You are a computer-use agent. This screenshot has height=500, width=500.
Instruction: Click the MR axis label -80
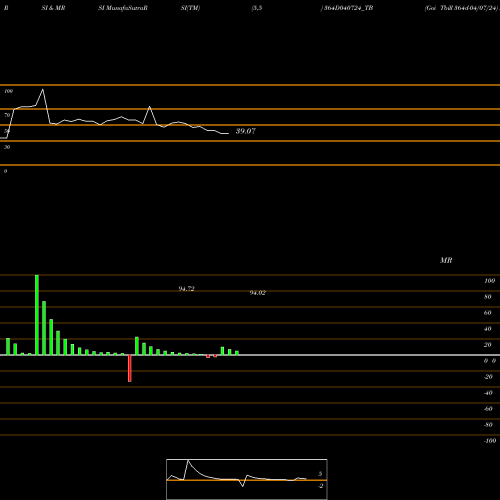(488, 425)
